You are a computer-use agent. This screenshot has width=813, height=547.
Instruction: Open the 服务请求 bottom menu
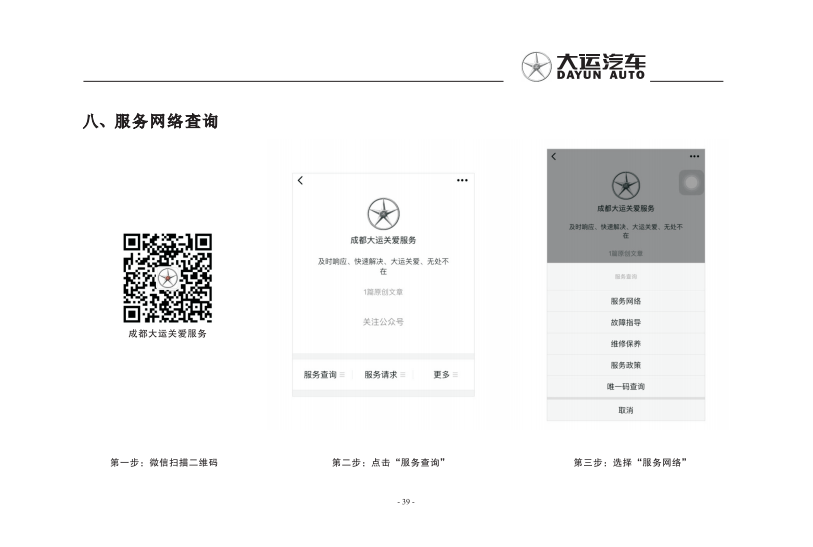384,374
